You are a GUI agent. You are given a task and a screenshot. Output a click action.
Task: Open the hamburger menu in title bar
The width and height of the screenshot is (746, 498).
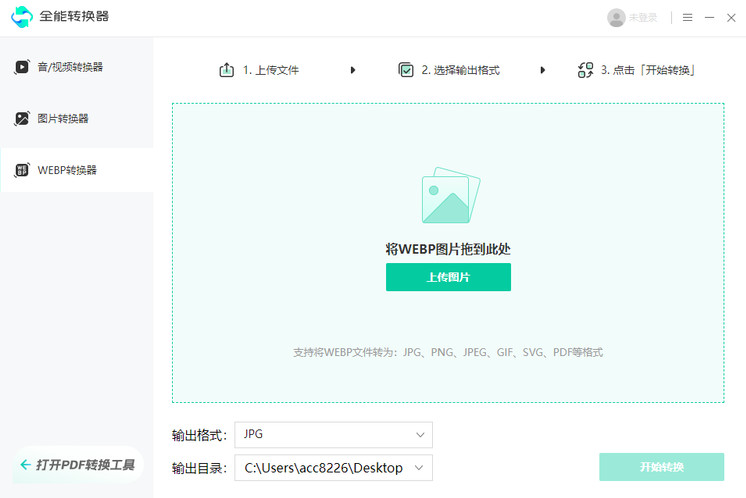688,17
